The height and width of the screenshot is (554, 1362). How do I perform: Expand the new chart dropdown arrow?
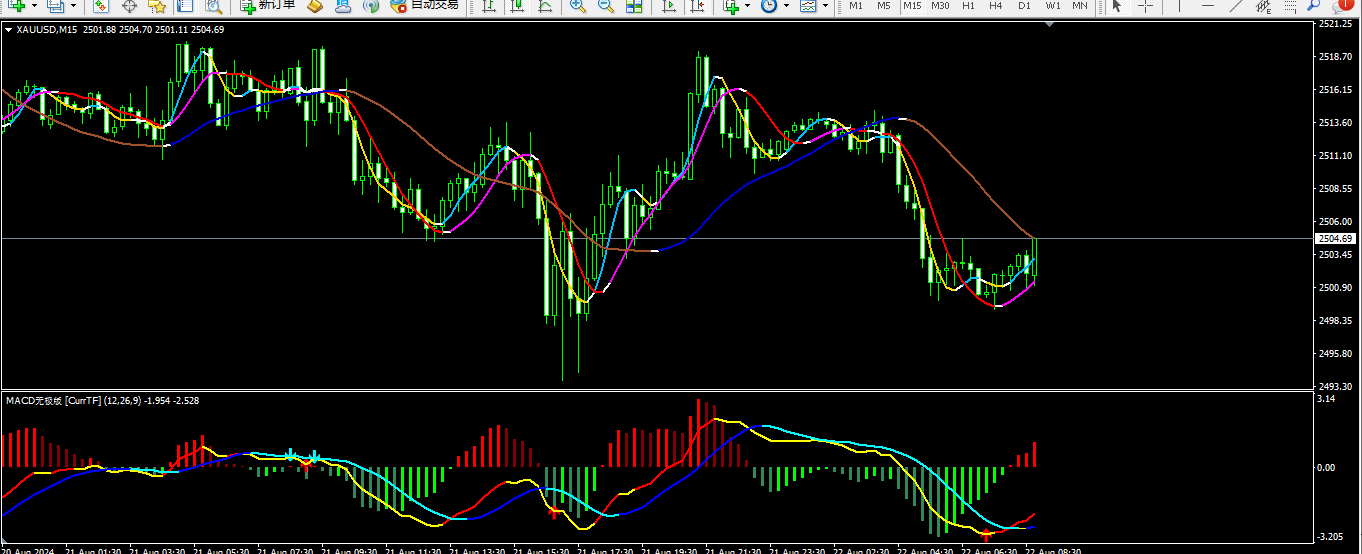[35, 6]
